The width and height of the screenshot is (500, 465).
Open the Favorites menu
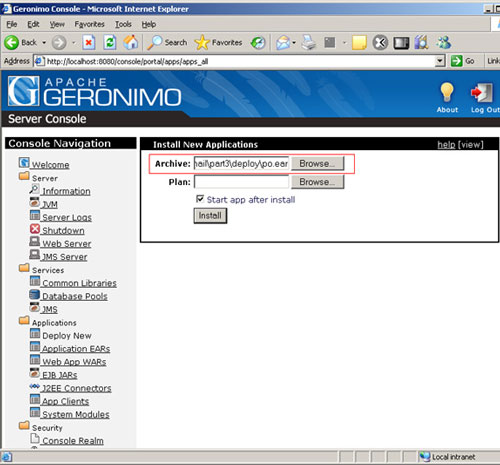click(89, 24)
